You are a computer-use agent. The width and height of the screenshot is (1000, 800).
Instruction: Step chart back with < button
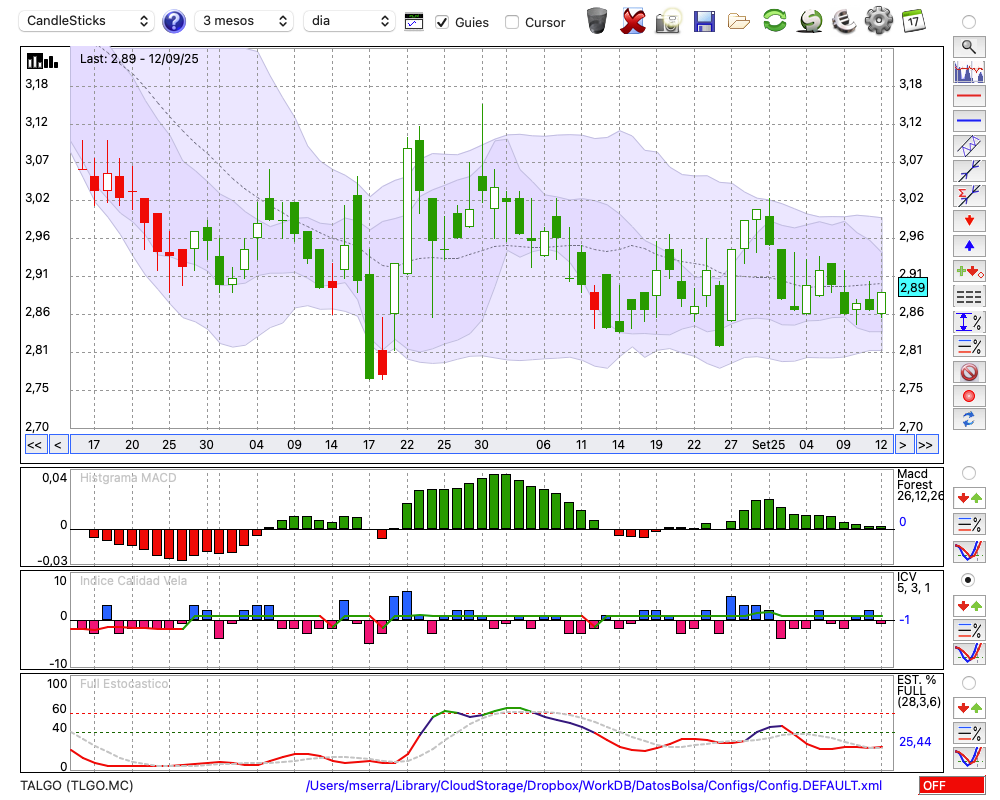click(x=58, y=445)
